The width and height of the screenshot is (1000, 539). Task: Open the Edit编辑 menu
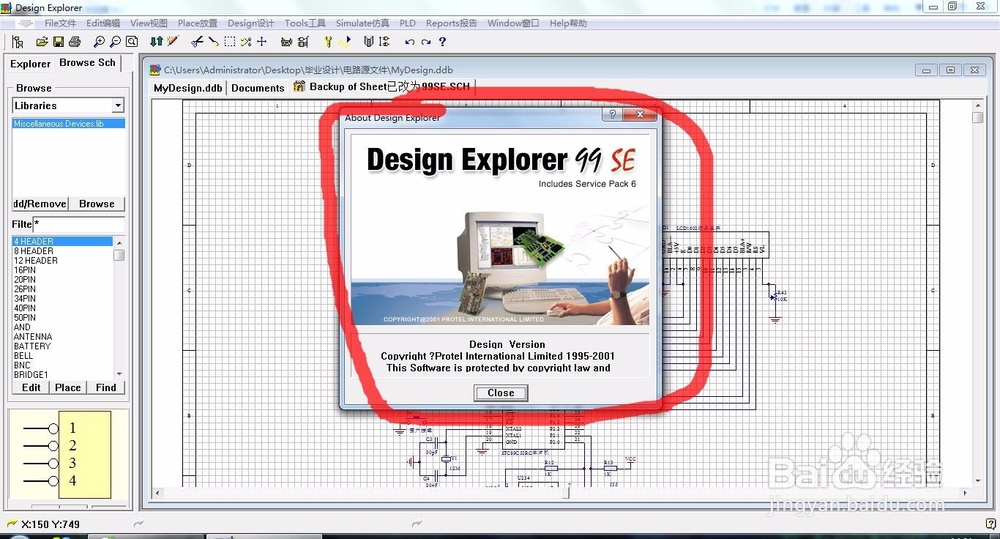point(103,24)
